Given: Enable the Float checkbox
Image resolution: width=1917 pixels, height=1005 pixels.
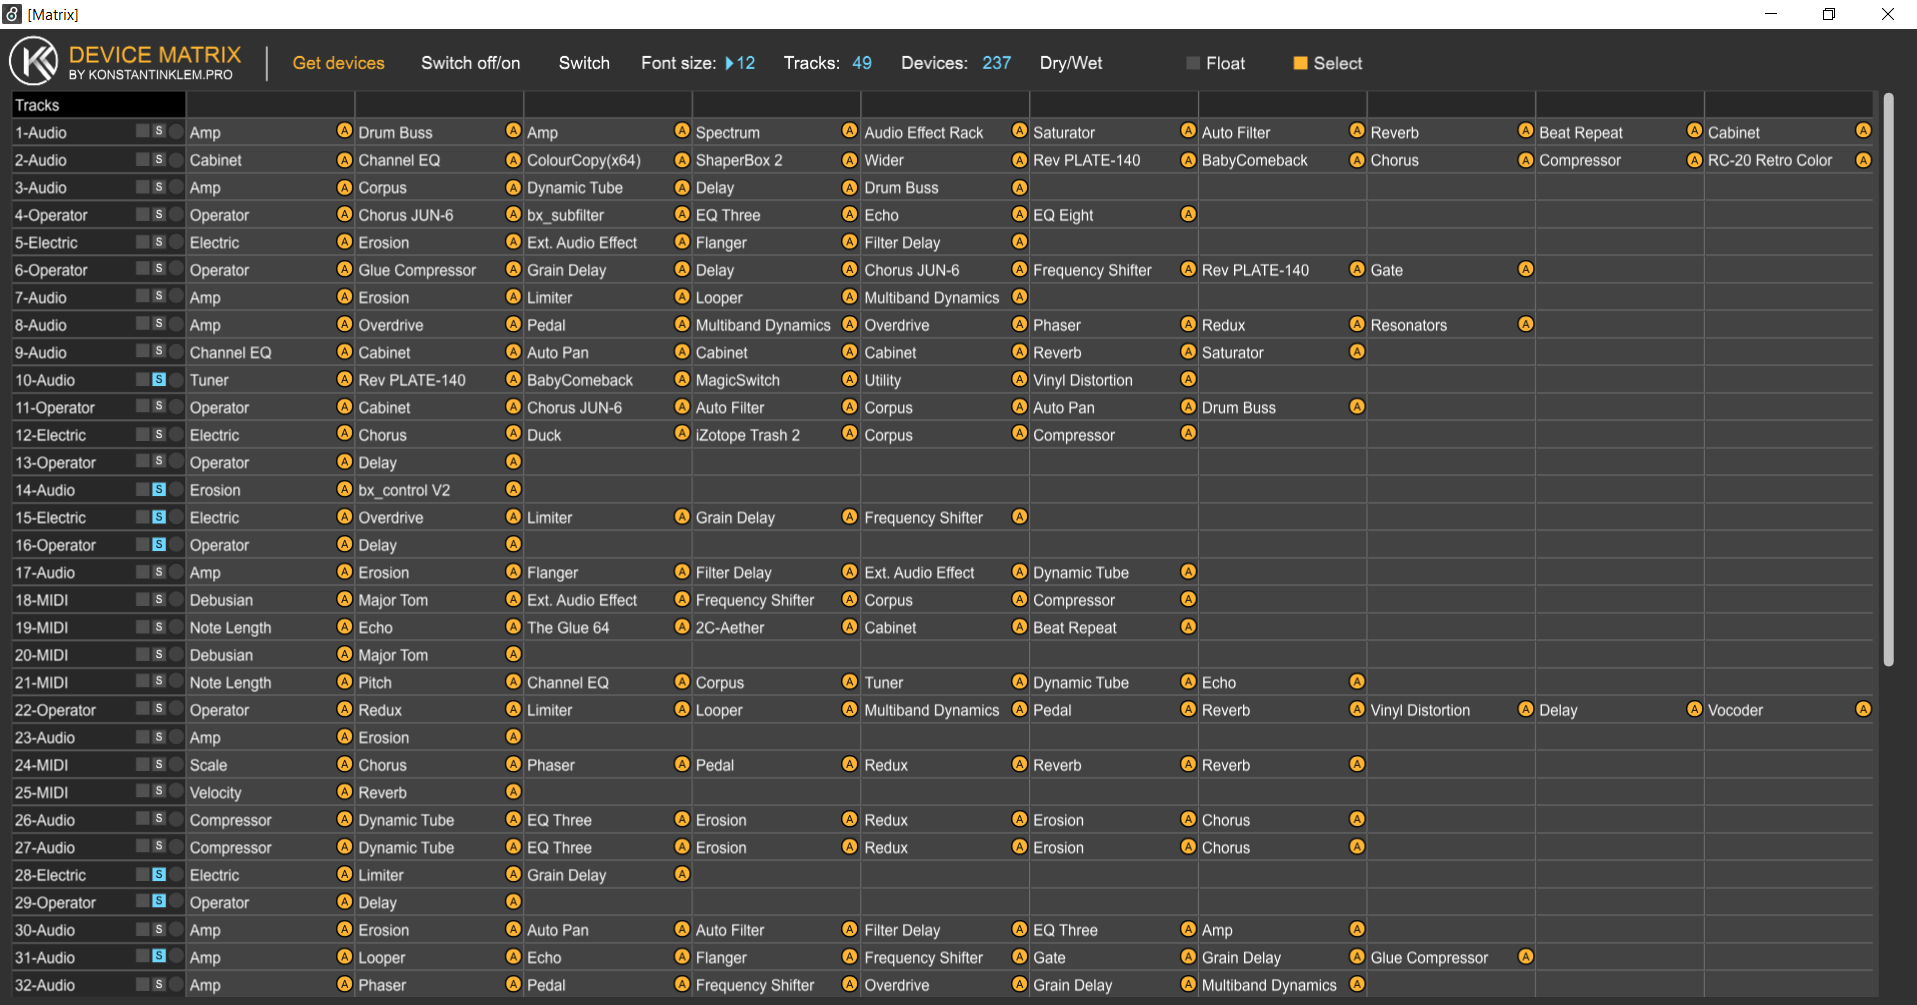Looking at the screenshot, I should [1193, 63].
